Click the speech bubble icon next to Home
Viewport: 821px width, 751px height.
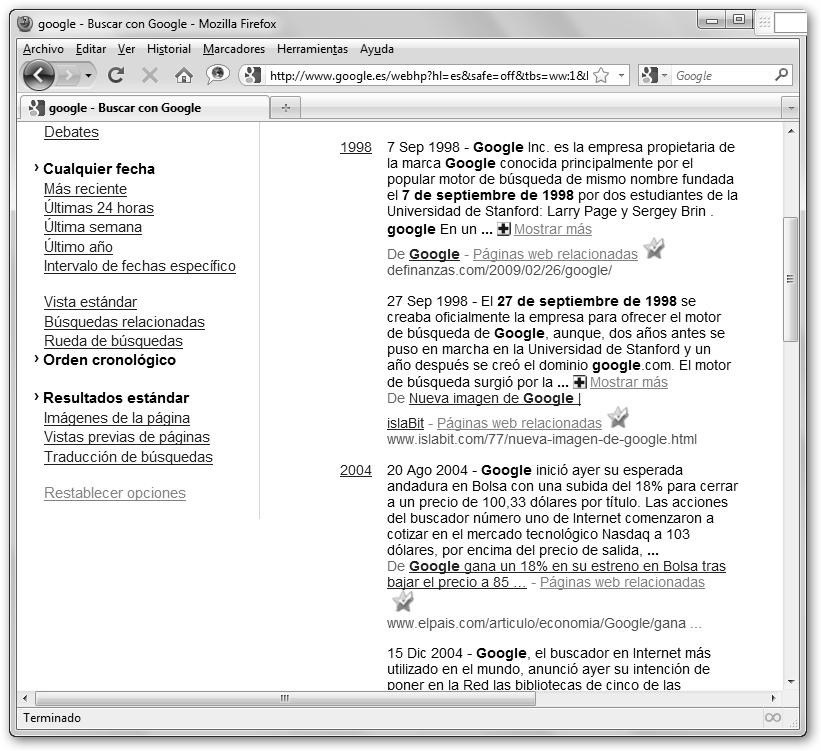[x=217, y=75]
